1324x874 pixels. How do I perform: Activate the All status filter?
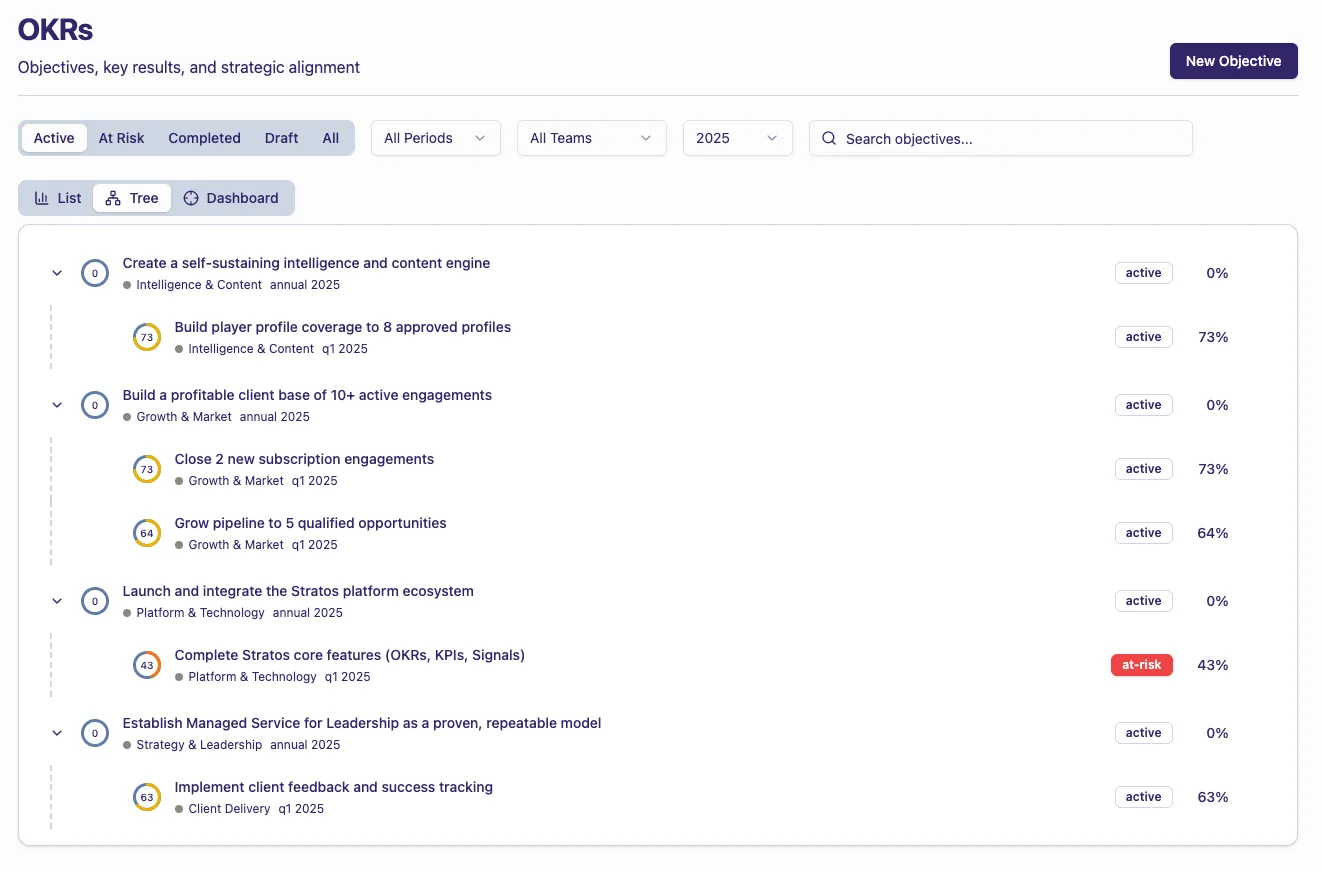331,138
